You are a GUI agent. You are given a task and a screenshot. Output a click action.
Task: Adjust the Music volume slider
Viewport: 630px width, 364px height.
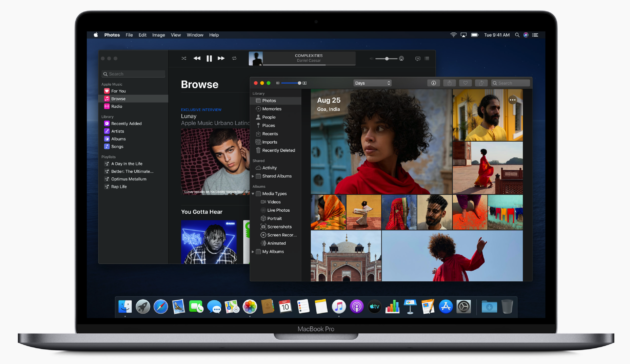(x=387, y=59)
